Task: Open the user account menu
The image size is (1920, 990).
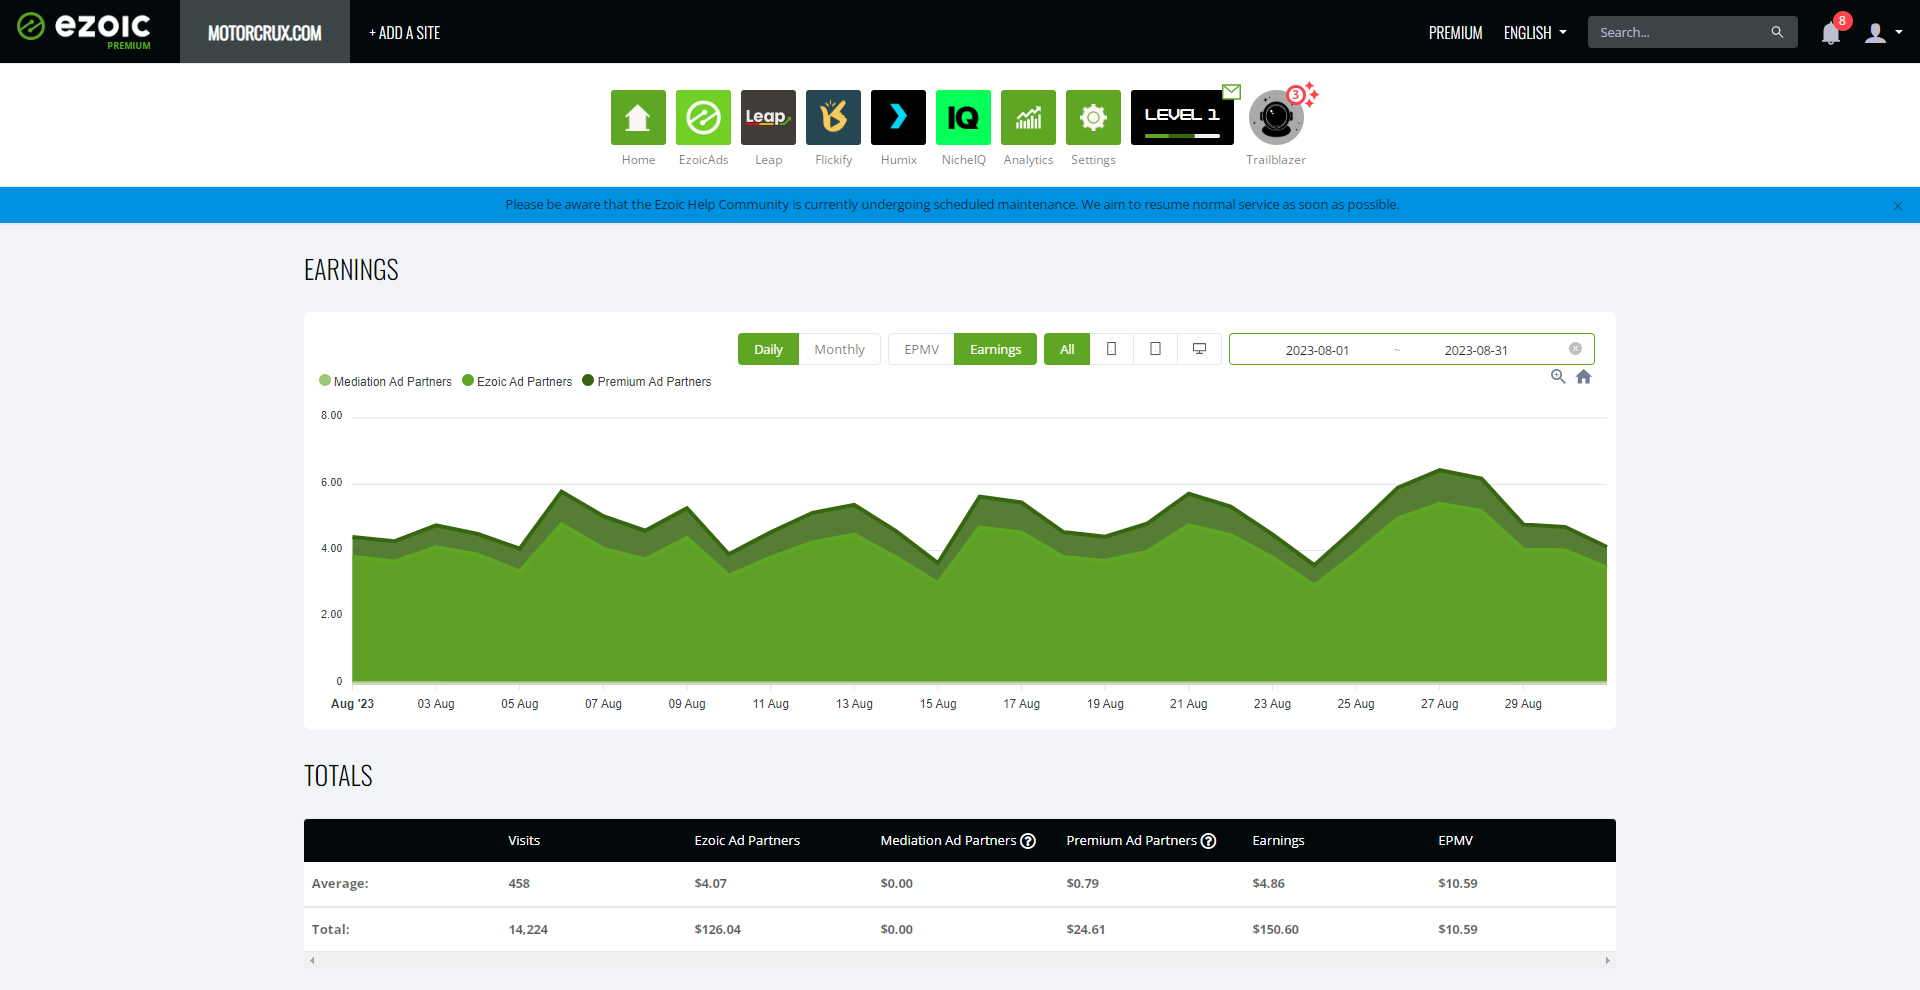Action: click(1883, 33)
